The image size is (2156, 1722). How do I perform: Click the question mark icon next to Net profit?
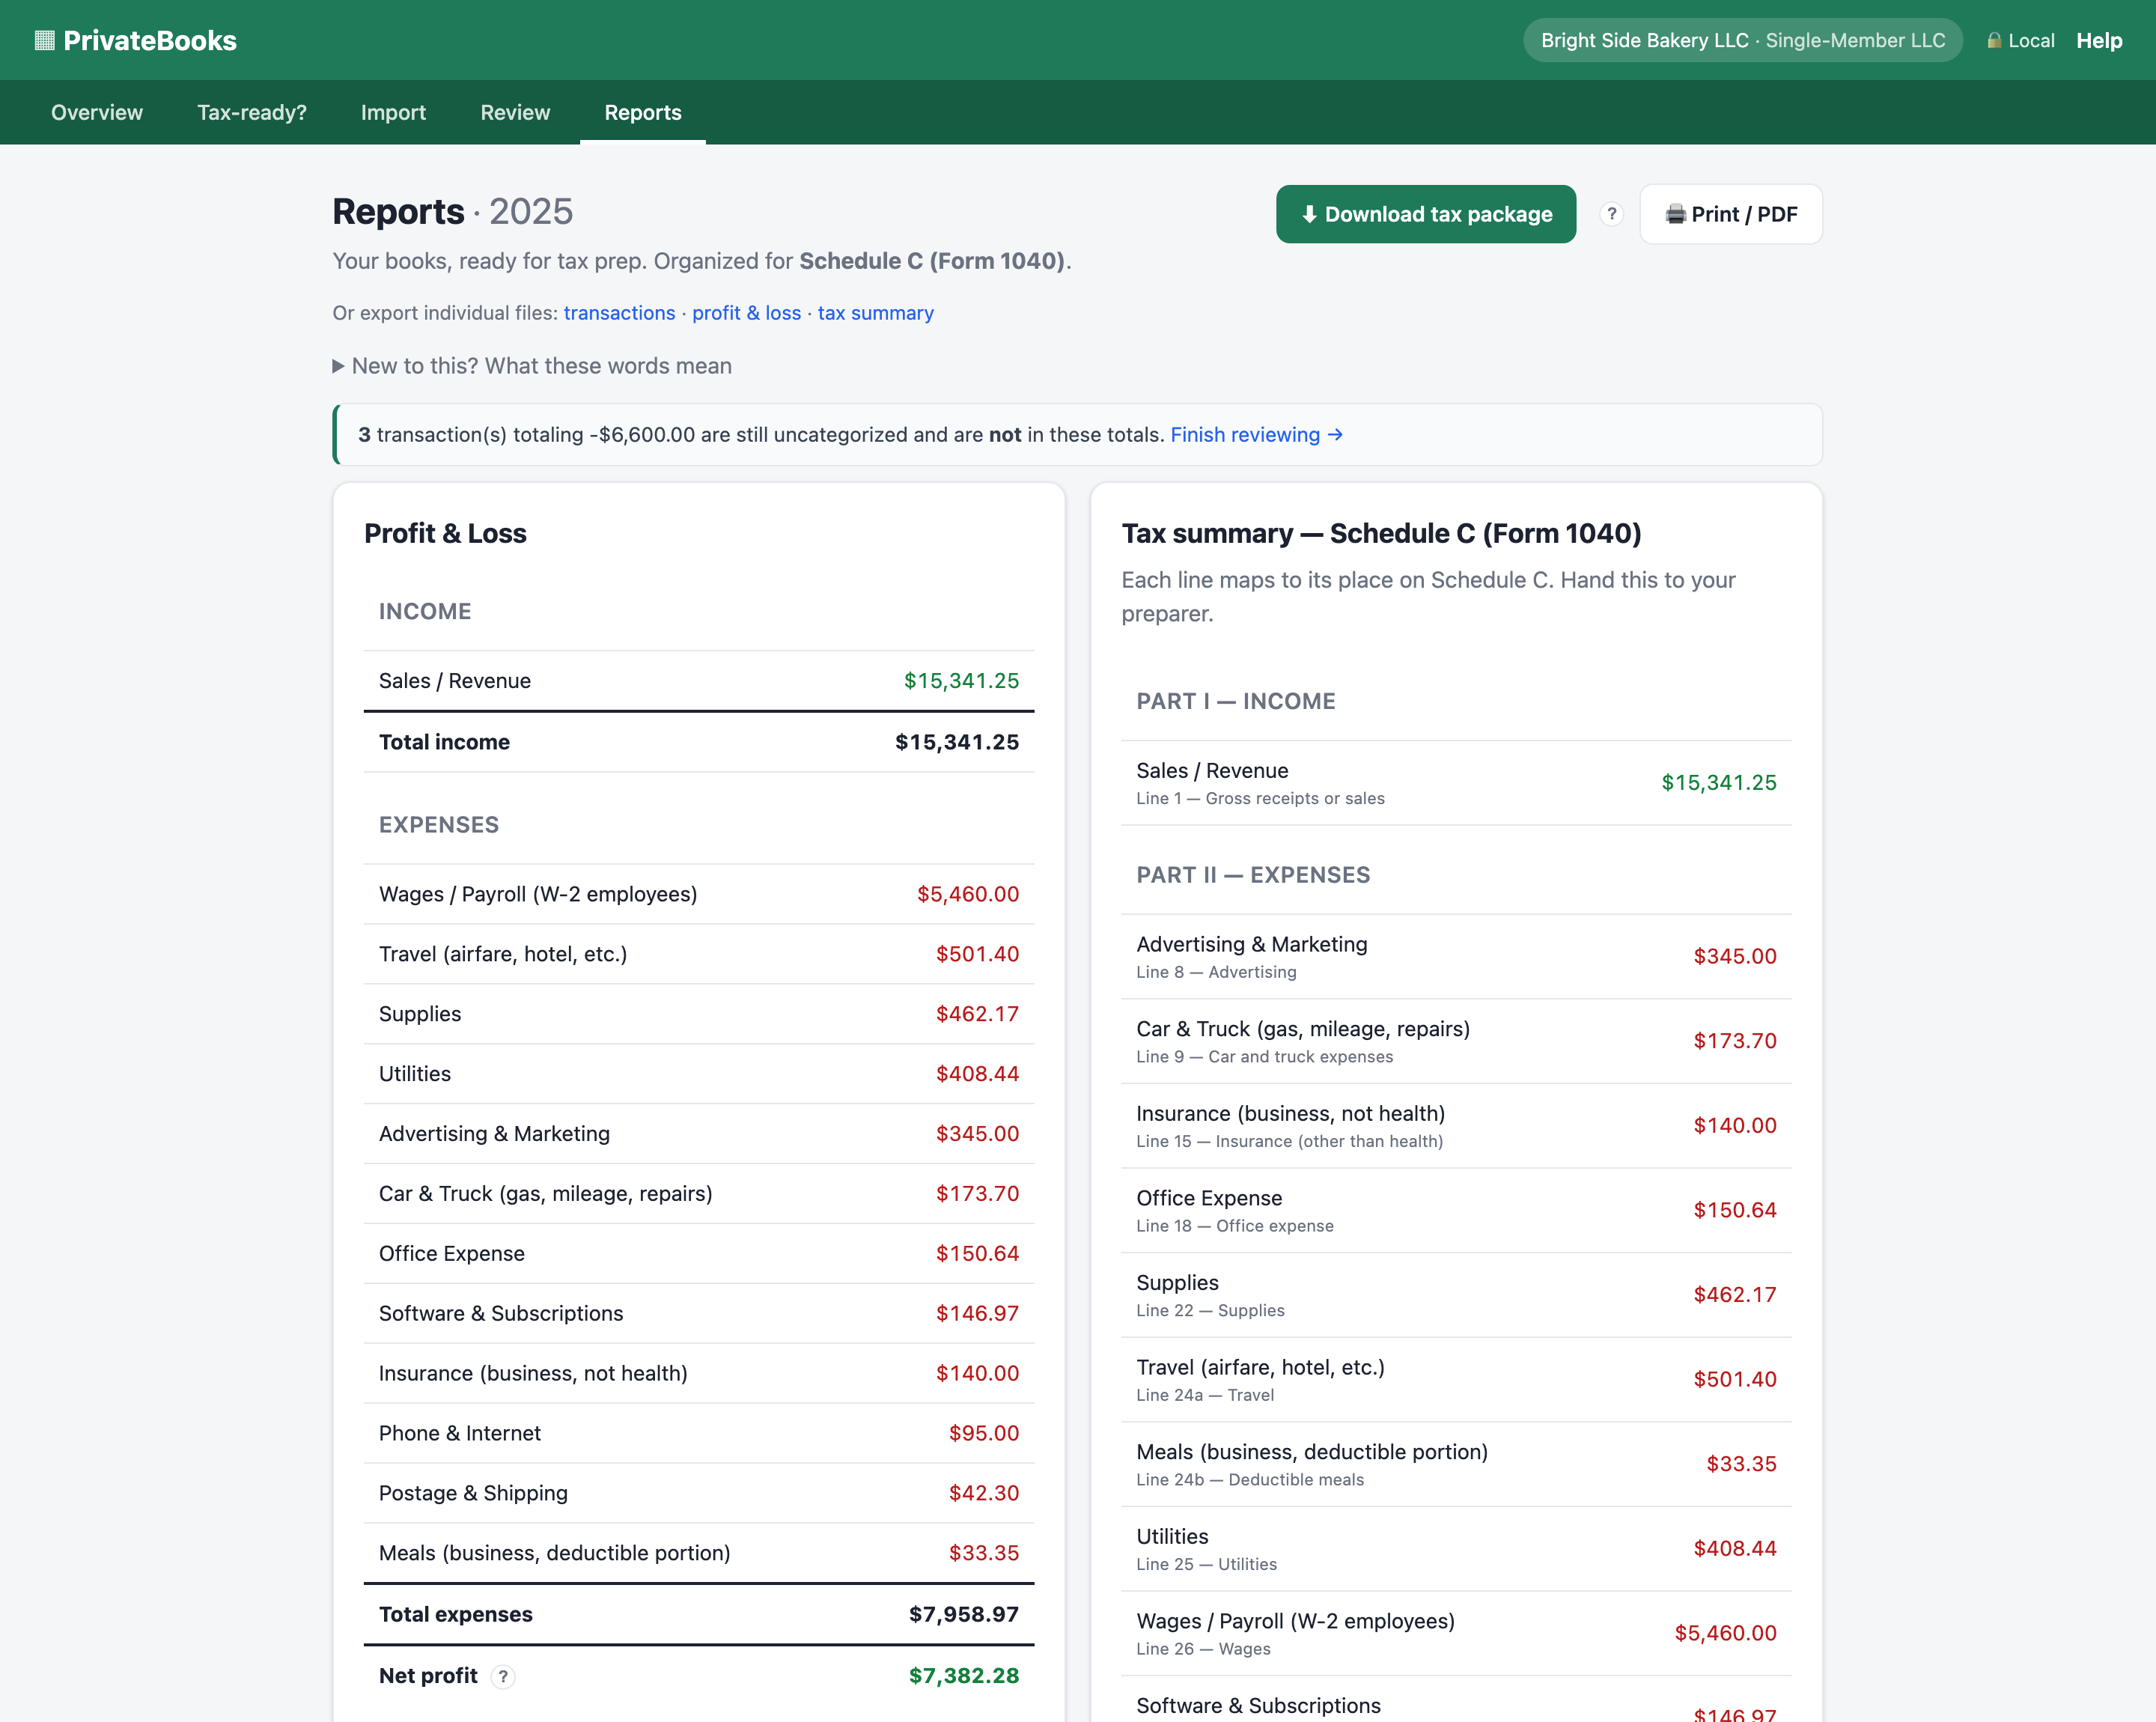[503, 1677]
